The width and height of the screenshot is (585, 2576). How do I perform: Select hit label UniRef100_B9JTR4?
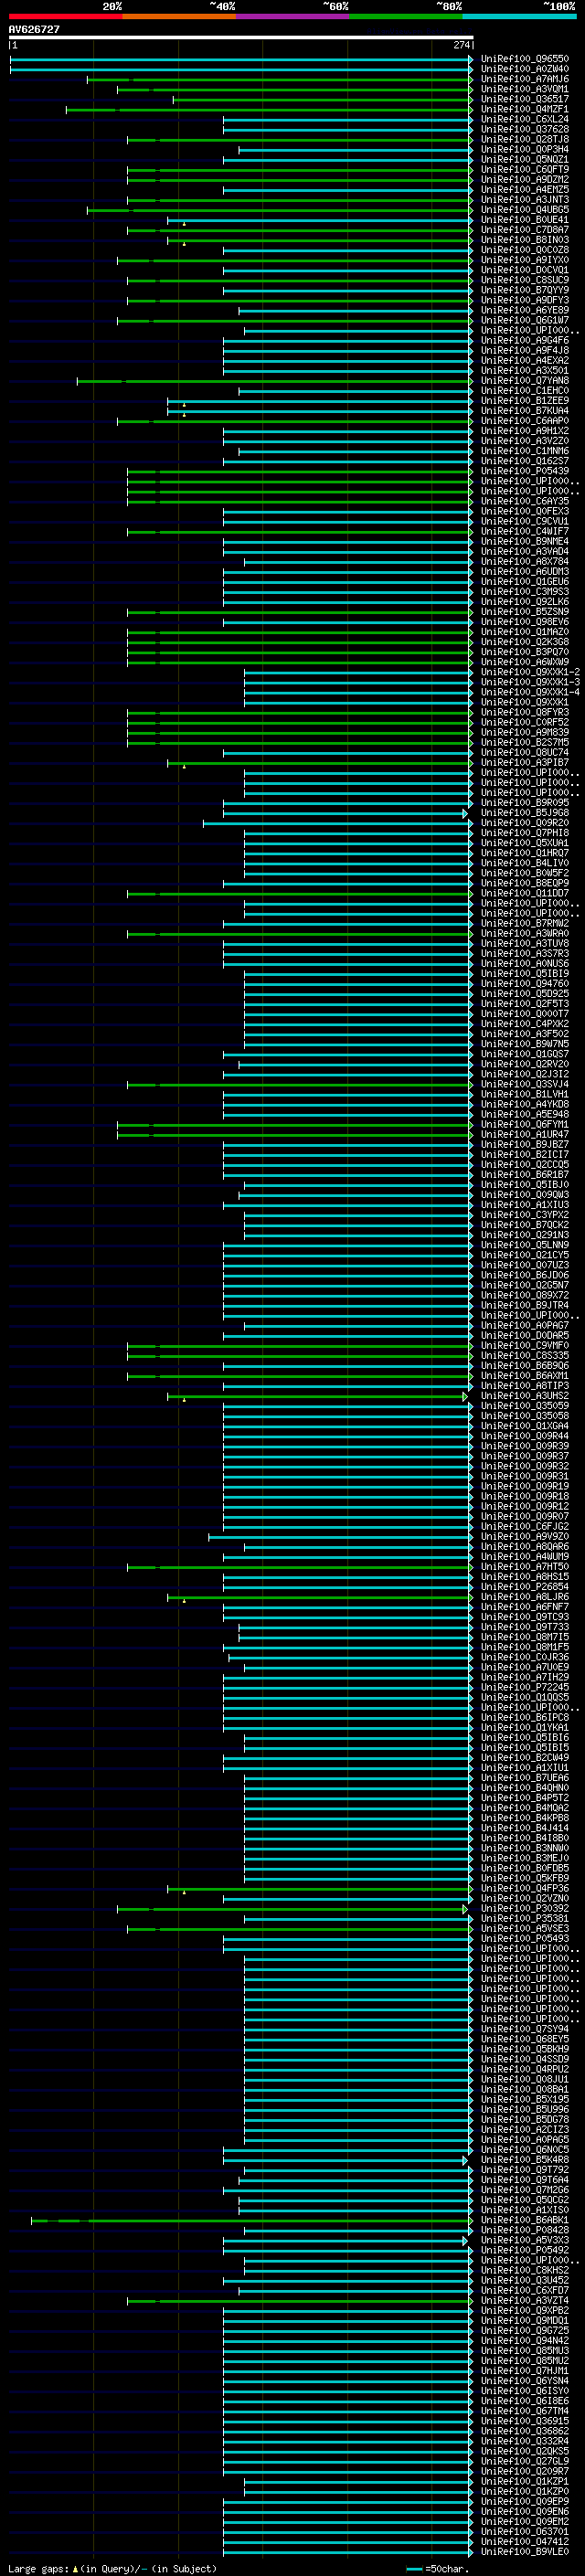(524, 1306)
